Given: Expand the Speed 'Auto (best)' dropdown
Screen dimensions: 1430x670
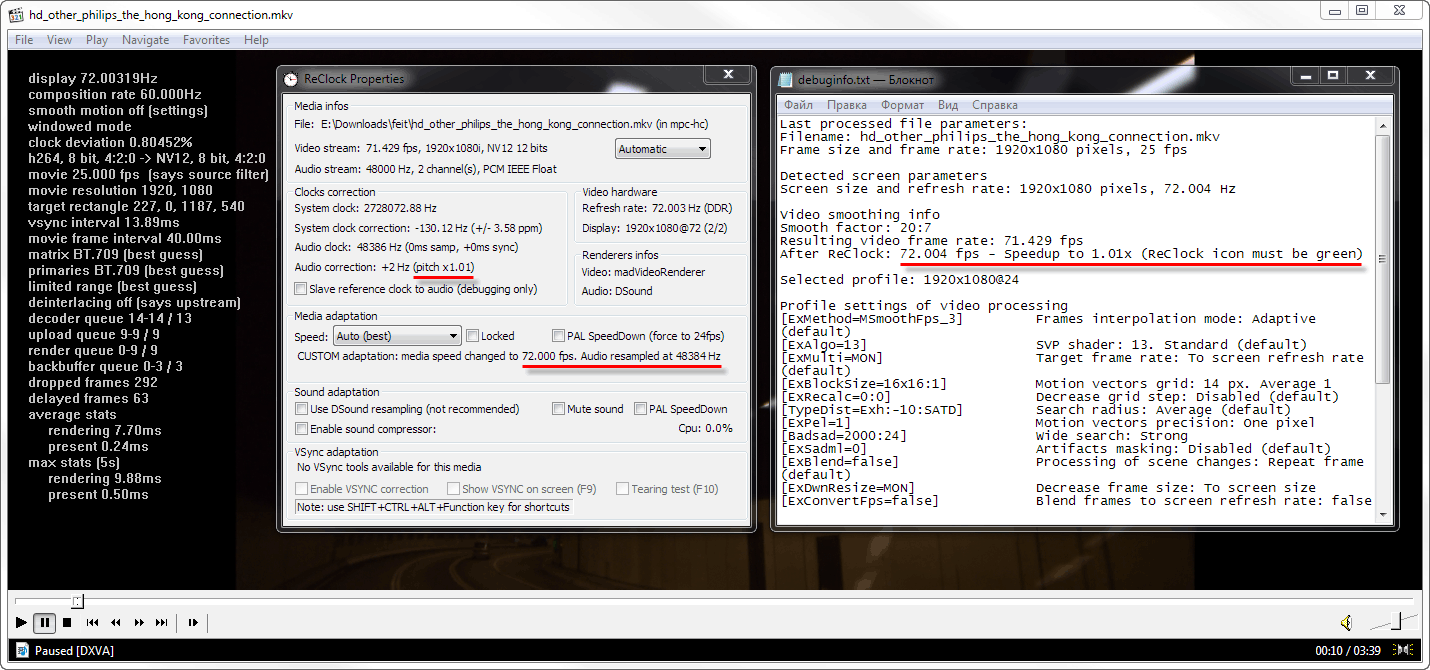Looking at the screenshot, I should (x=398, y=336).
